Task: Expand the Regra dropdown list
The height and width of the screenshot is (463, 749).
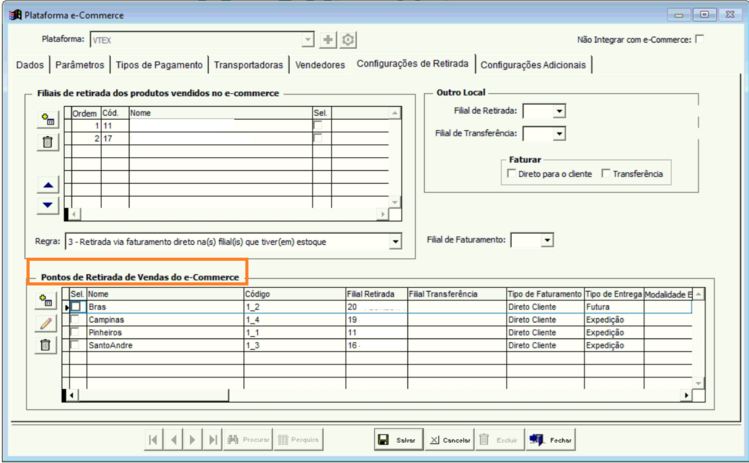Action: point(395,242)
